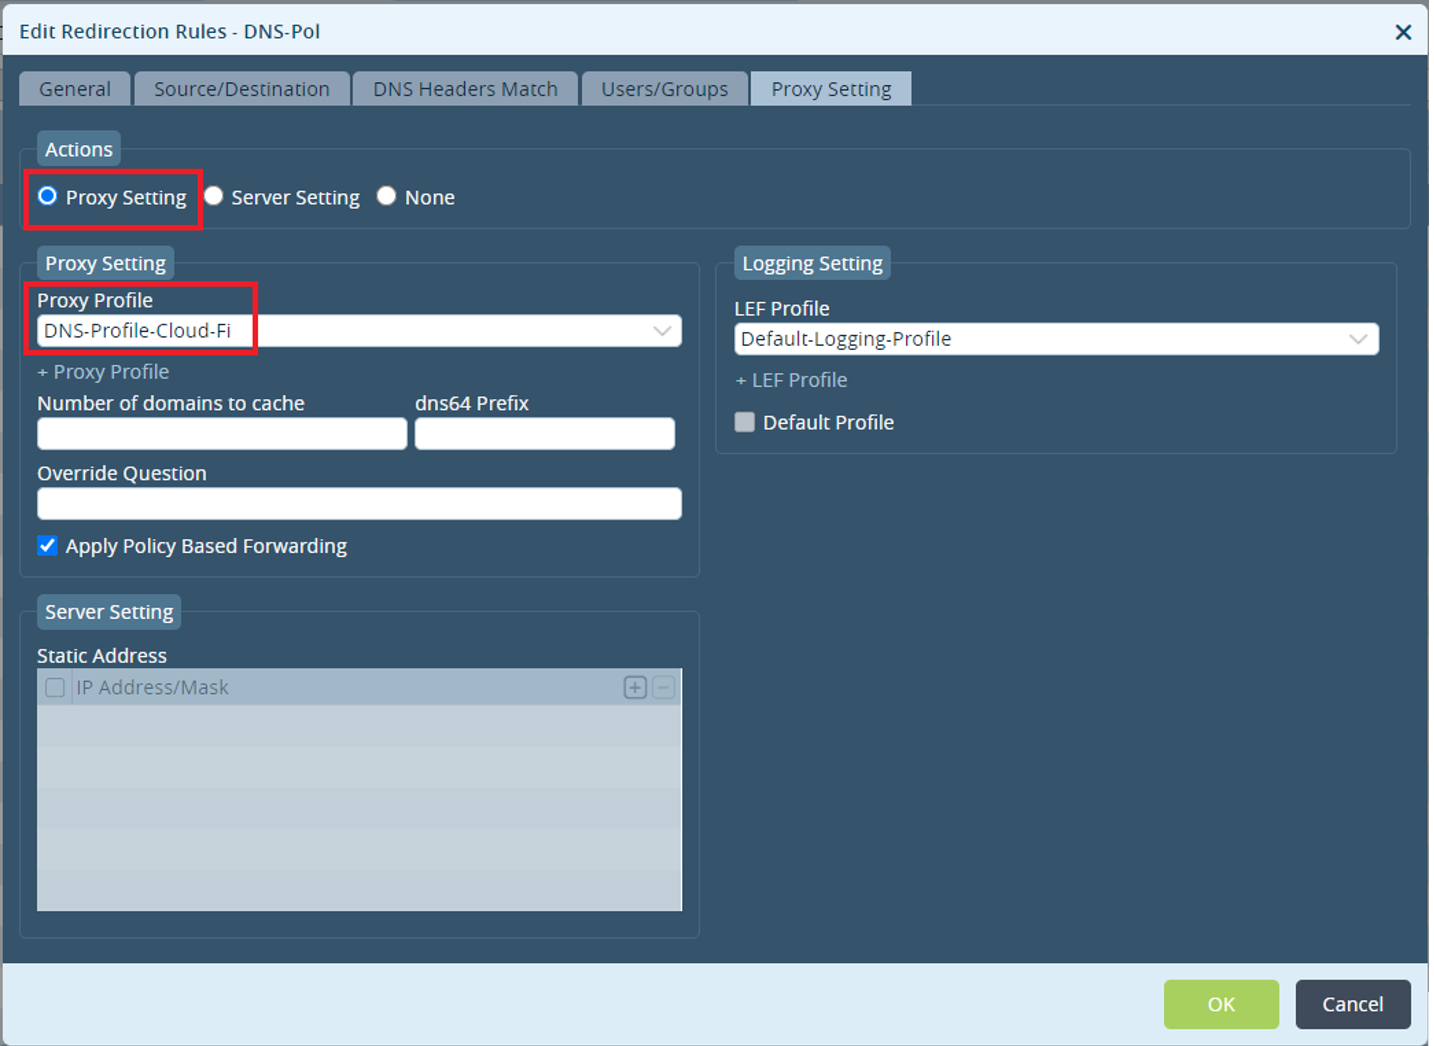Image resolution: width=1434 pixels, height=1046 pixels.
Task: Add a logging profile via + LEF Profile
Action: click(791, 380)
